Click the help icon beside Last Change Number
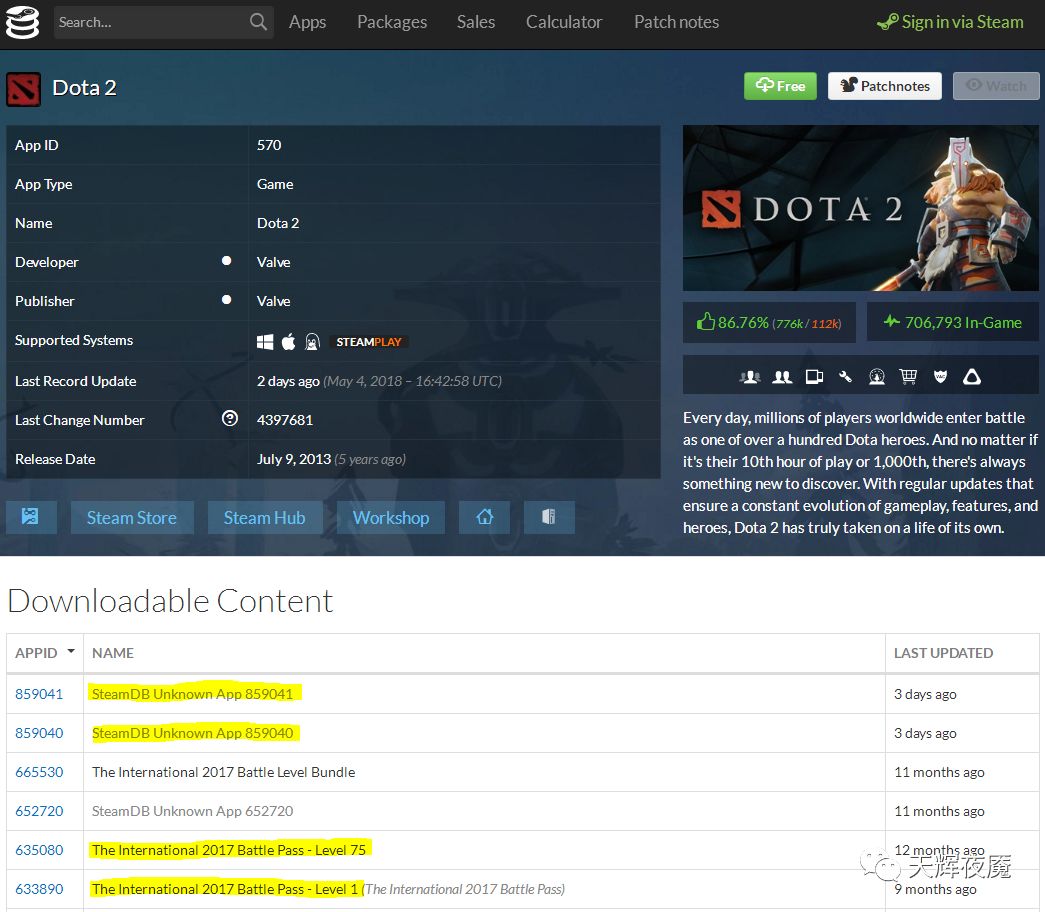This screenshot has height=912, width=1045. (x=230, y=419)
